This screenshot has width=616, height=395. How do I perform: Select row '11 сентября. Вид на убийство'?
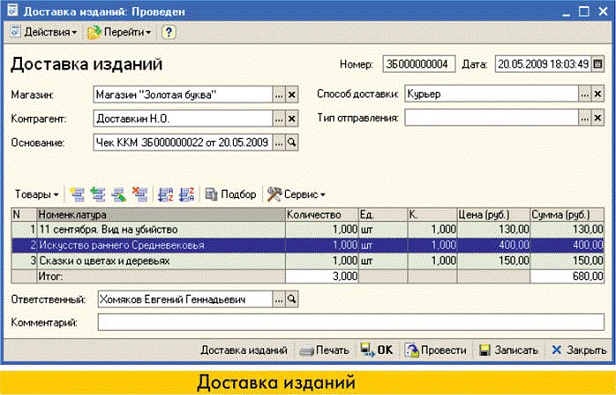tap(308, 230)
